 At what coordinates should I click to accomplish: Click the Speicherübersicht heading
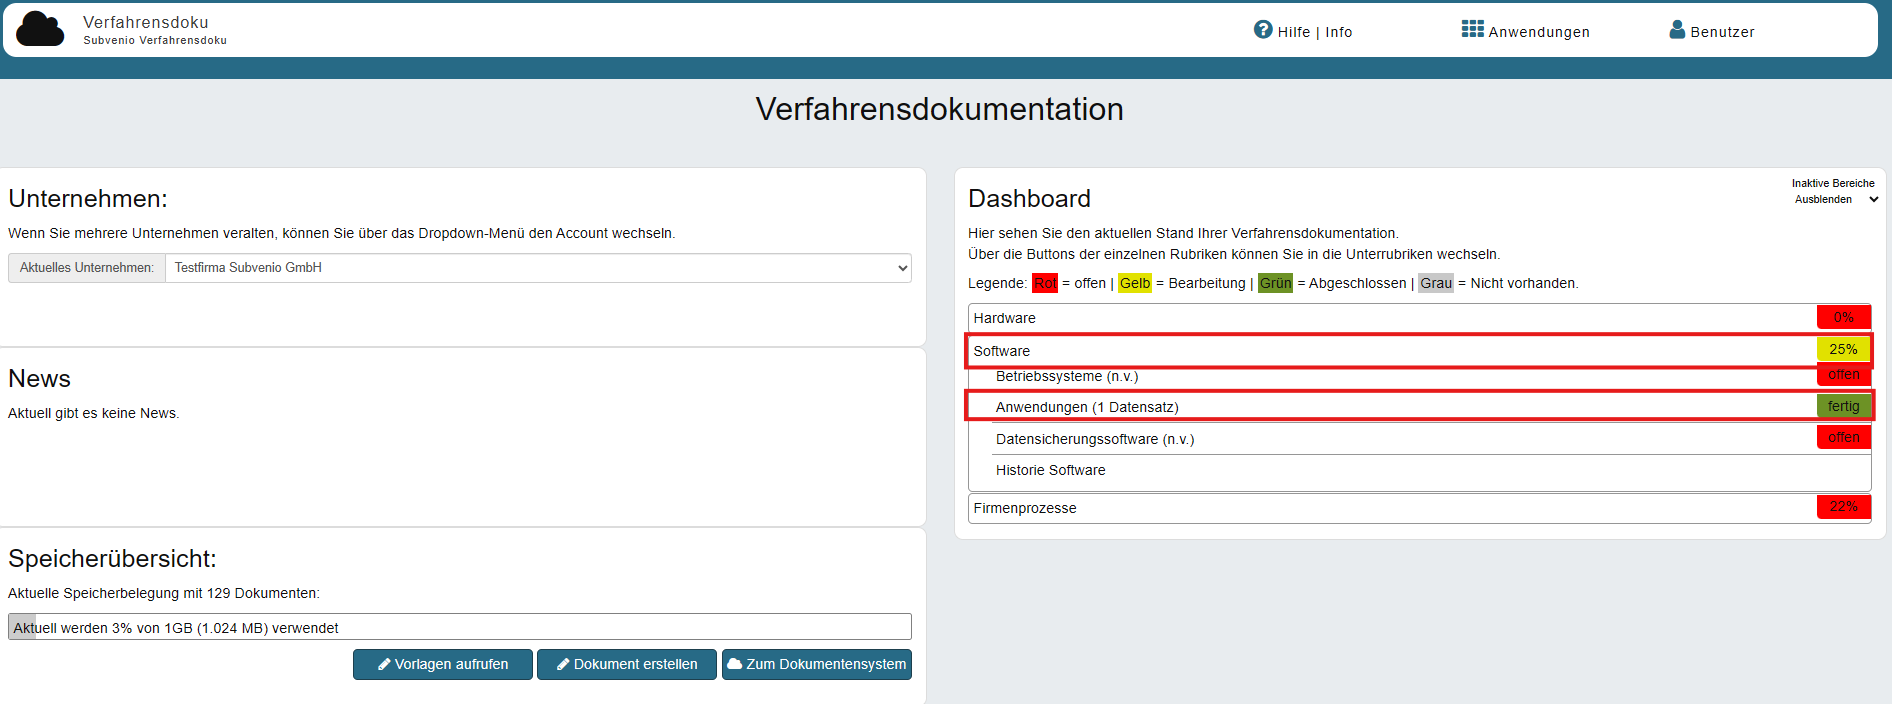point(113,558)
